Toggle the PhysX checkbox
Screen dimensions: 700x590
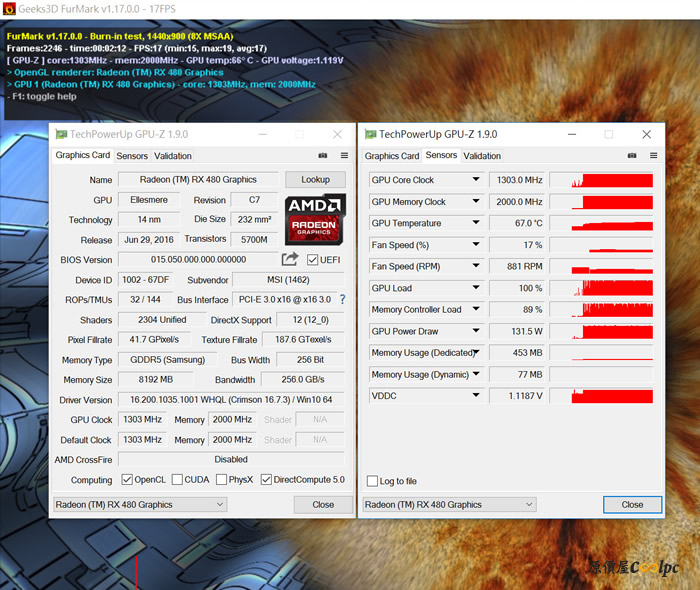pyautogui.click(x=221, y=480)
